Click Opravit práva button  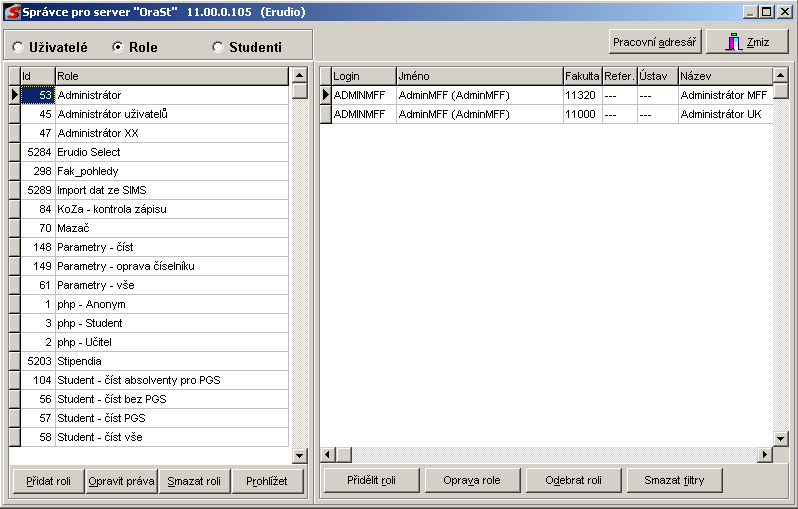click(x=121, y=481)
